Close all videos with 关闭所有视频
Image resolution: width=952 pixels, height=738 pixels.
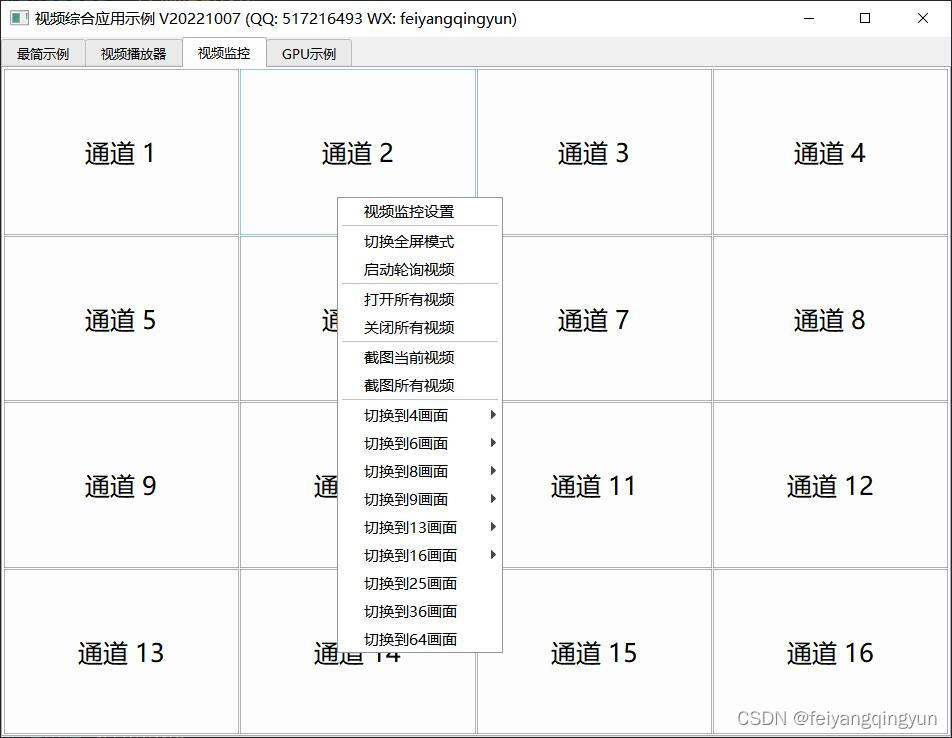(x=410, y=327)
